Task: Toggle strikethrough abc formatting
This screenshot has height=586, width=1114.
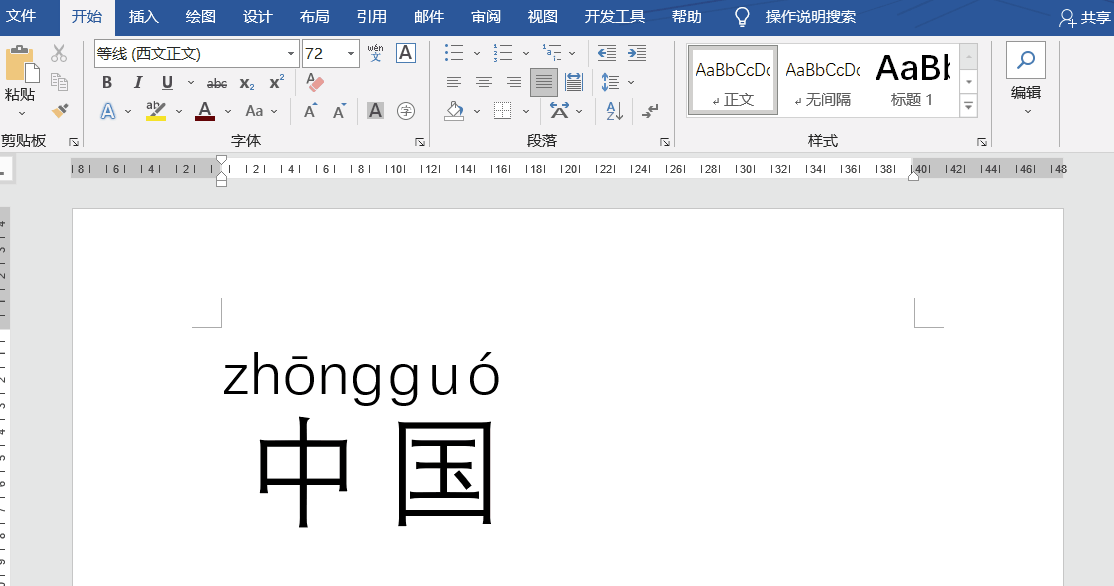Action: [217, 83]
